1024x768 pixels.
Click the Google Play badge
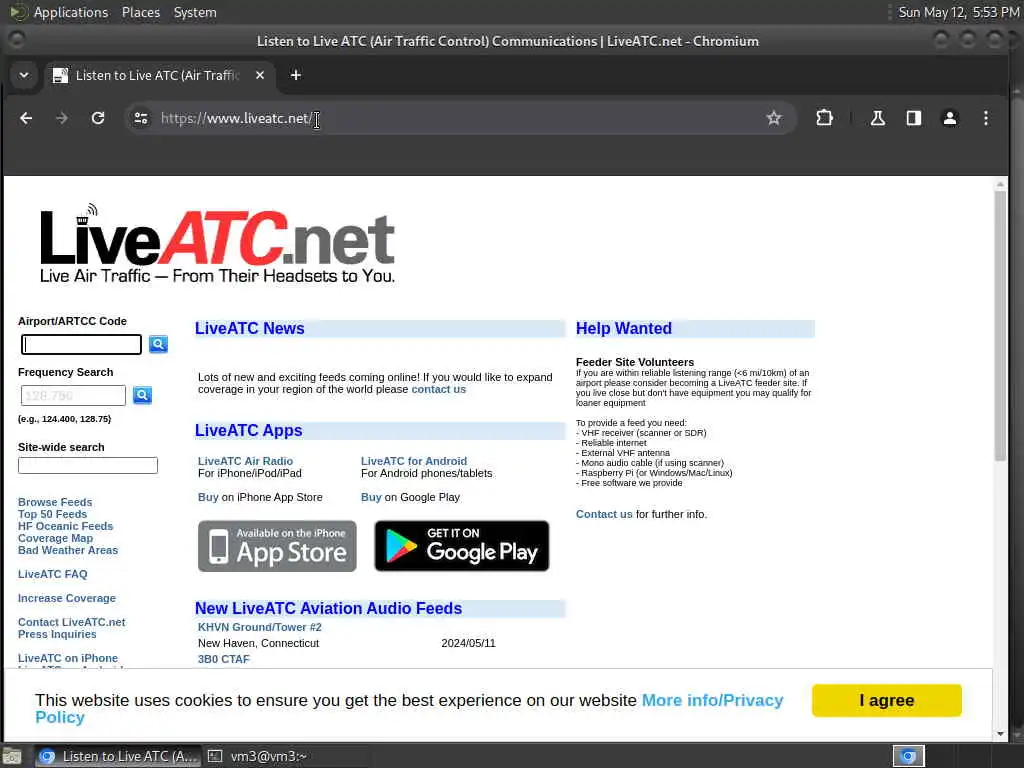tap(462, 546)
